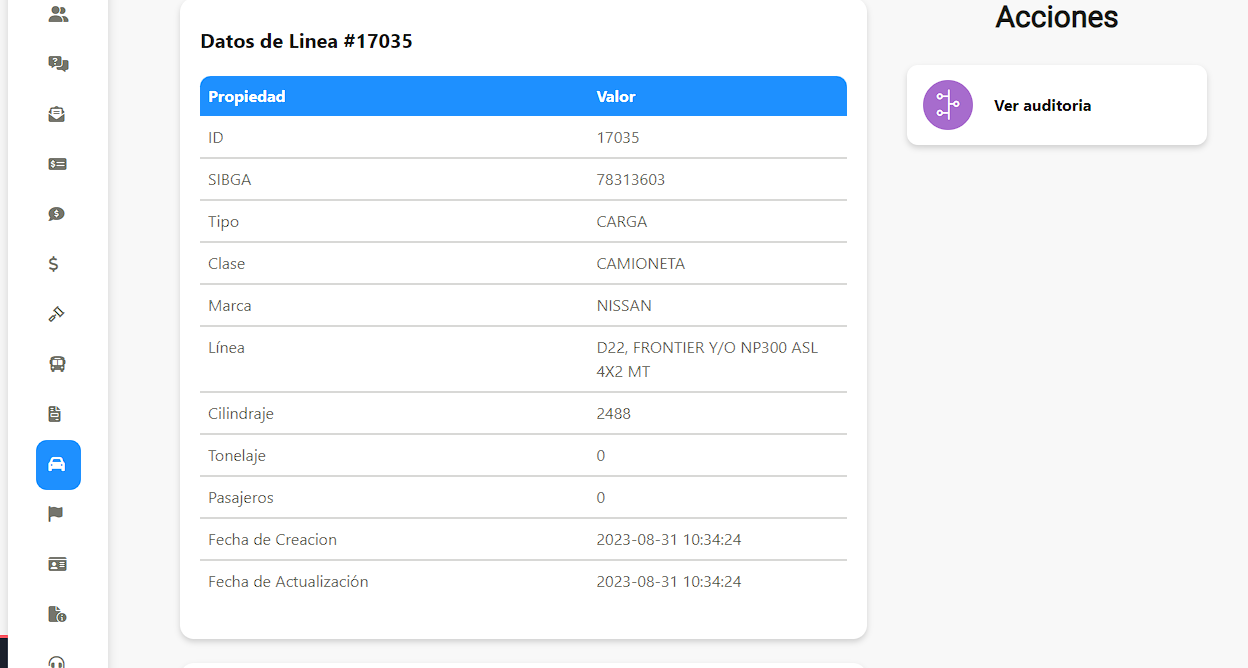The image size is (1248, 668).
Task: Click the Propiedad column header
Action: pos(247,97)
